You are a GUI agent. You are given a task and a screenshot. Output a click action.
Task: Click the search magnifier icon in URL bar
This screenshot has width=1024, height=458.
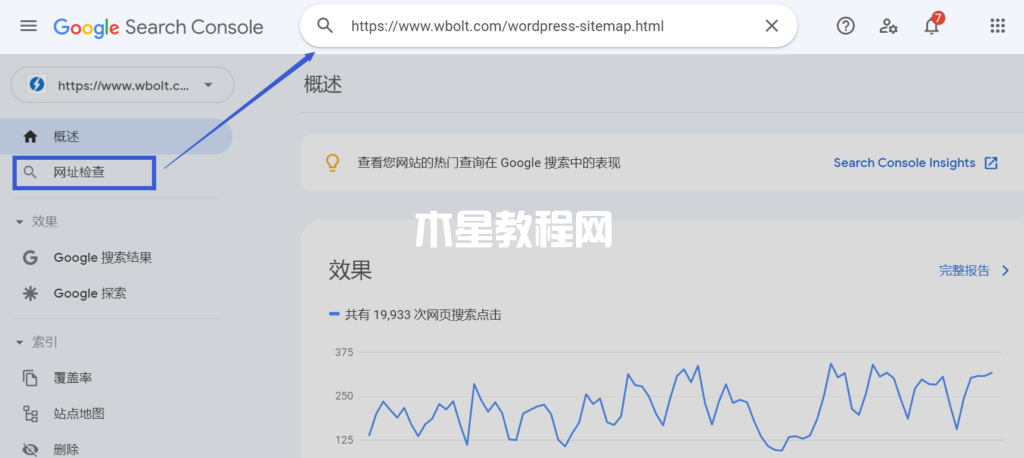325,26
